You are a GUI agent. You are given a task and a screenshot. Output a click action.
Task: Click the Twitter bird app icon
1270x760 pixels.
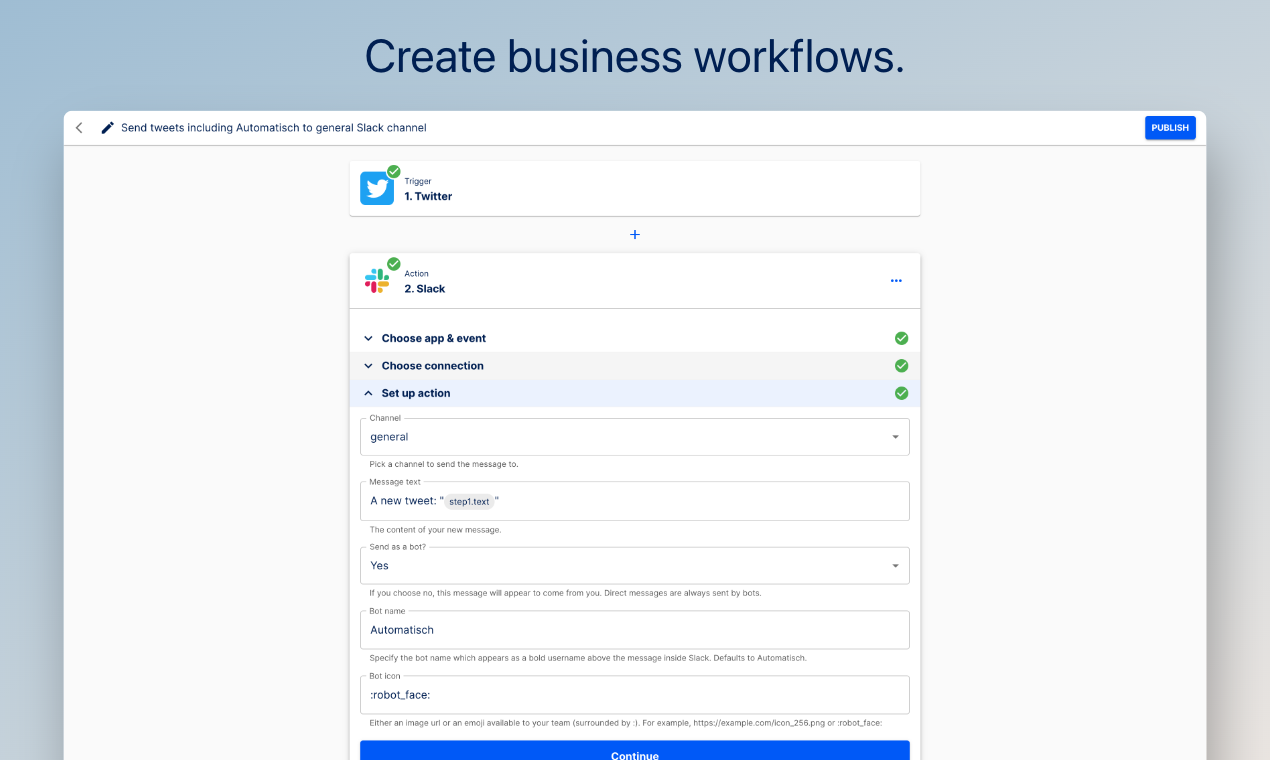377,188
